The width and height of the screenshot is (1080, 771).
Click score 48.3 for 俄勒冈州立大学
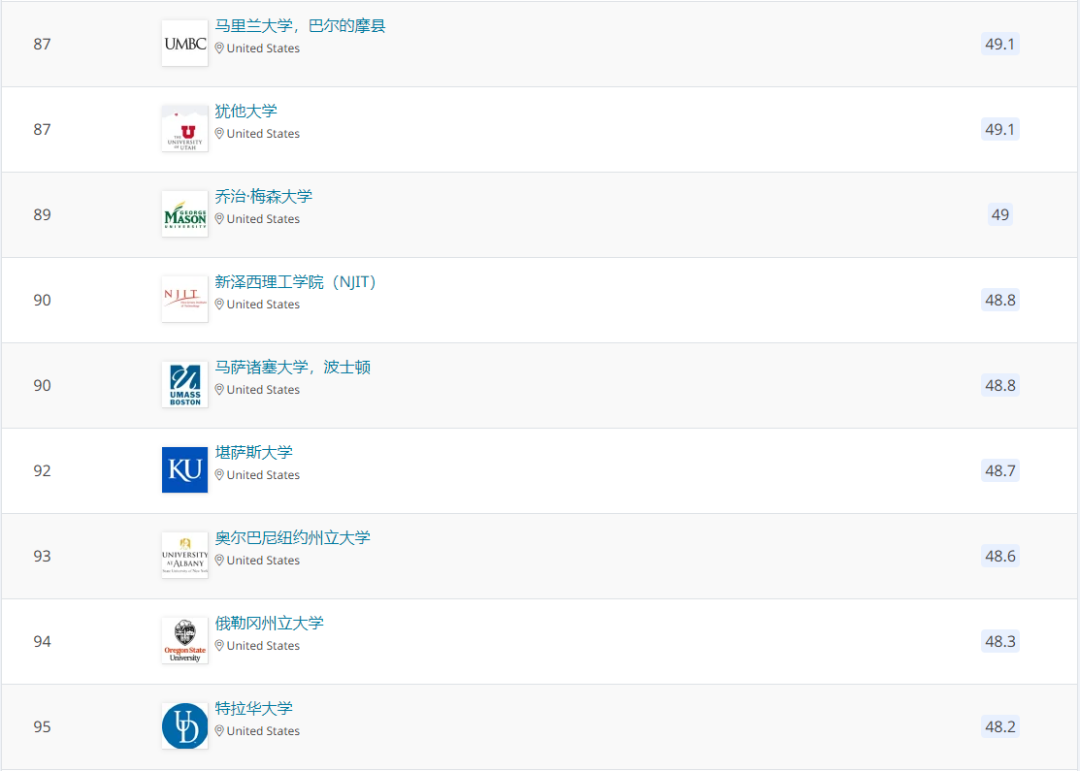tap(1000, 641)
